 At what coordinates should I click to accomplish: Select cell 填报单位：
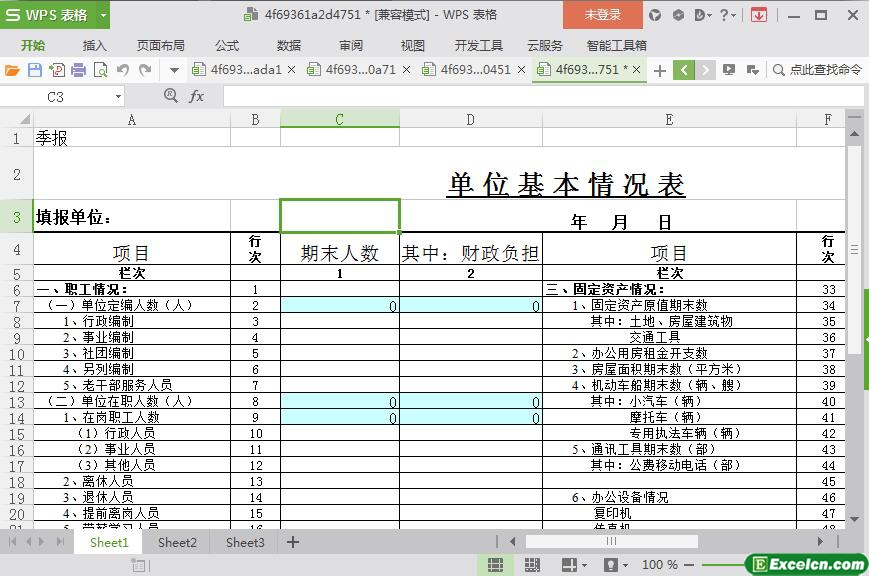[x=131, y=217]
